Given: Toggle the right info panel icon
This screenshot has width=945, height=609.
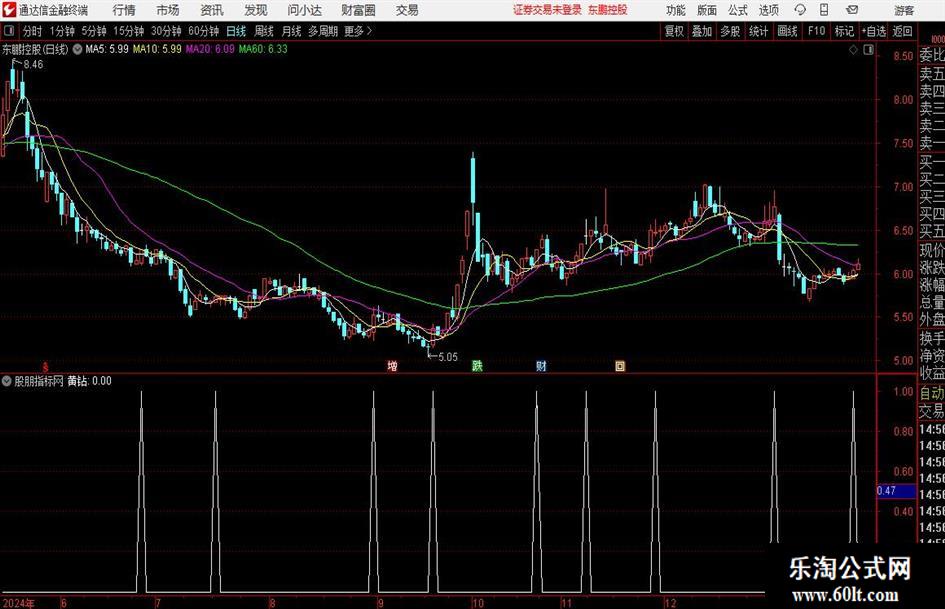Looking at the screenshot, I should click(868, 50).
